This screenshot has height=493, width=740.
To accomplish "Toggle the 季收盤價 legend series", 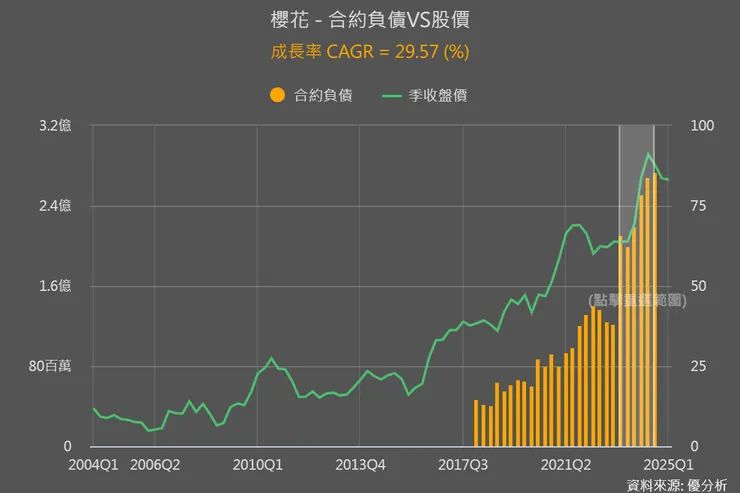I will 424,95.
